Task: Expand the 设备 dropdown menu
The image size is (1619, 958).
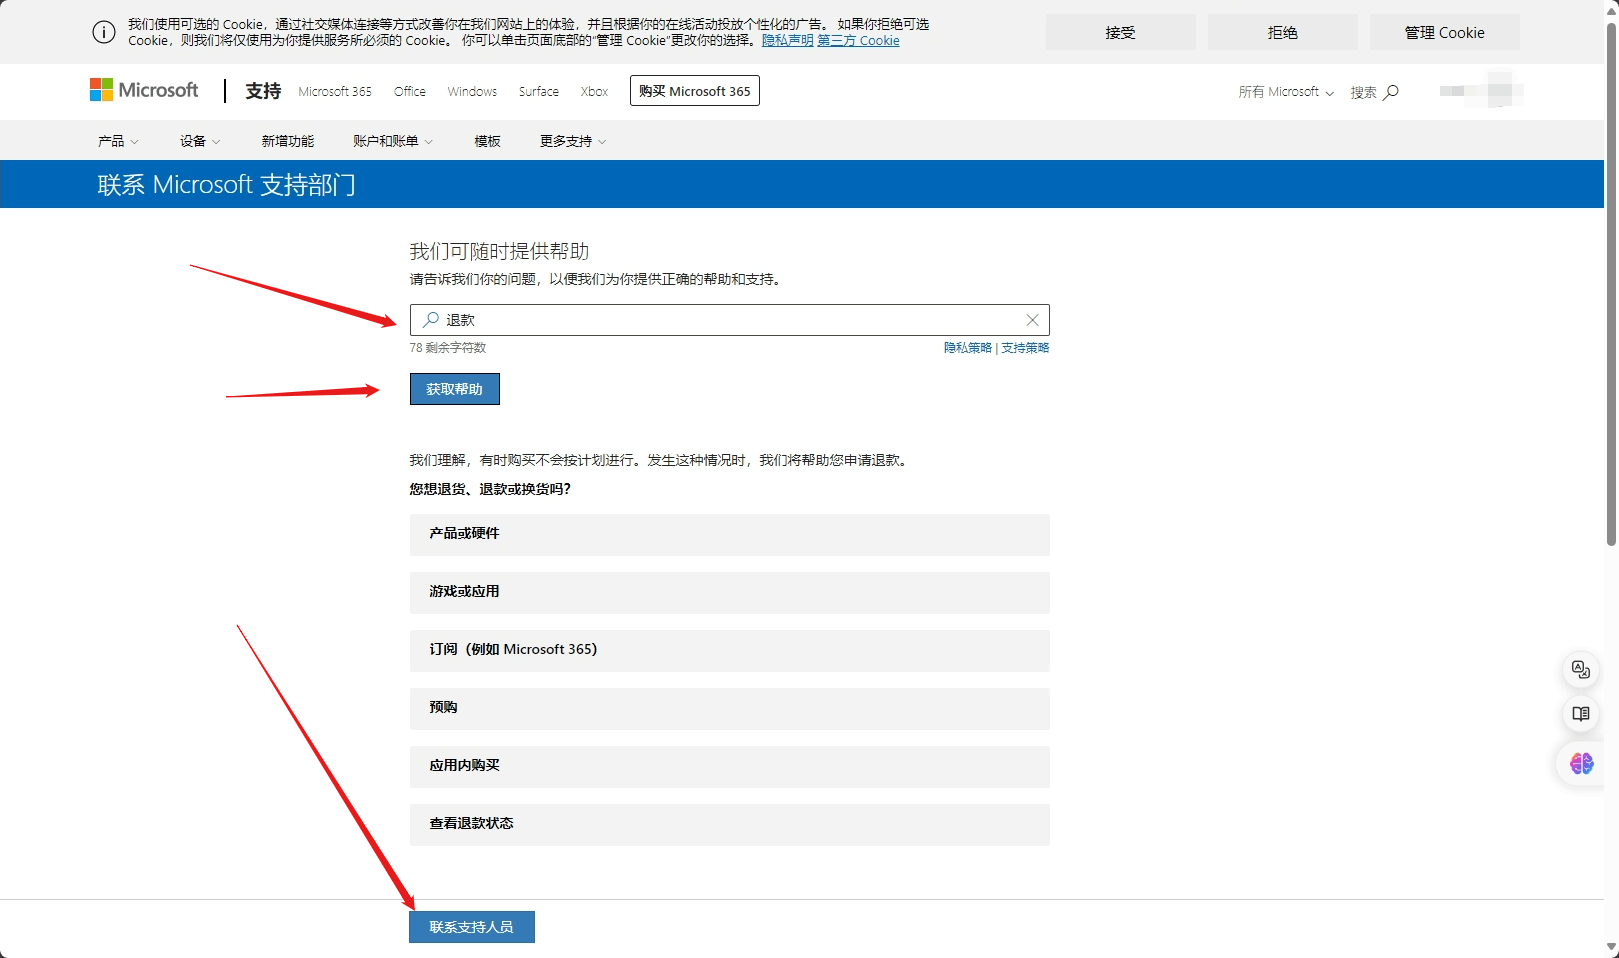Action: click(200, 141)
